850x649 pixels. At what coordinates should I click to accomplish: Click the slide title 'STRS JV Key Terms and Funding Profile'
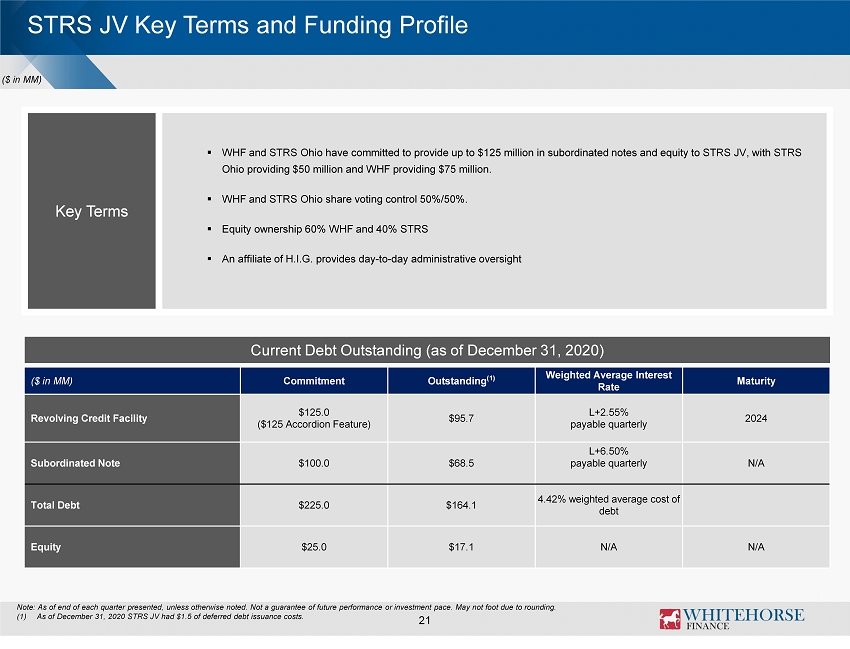point(248,25)
